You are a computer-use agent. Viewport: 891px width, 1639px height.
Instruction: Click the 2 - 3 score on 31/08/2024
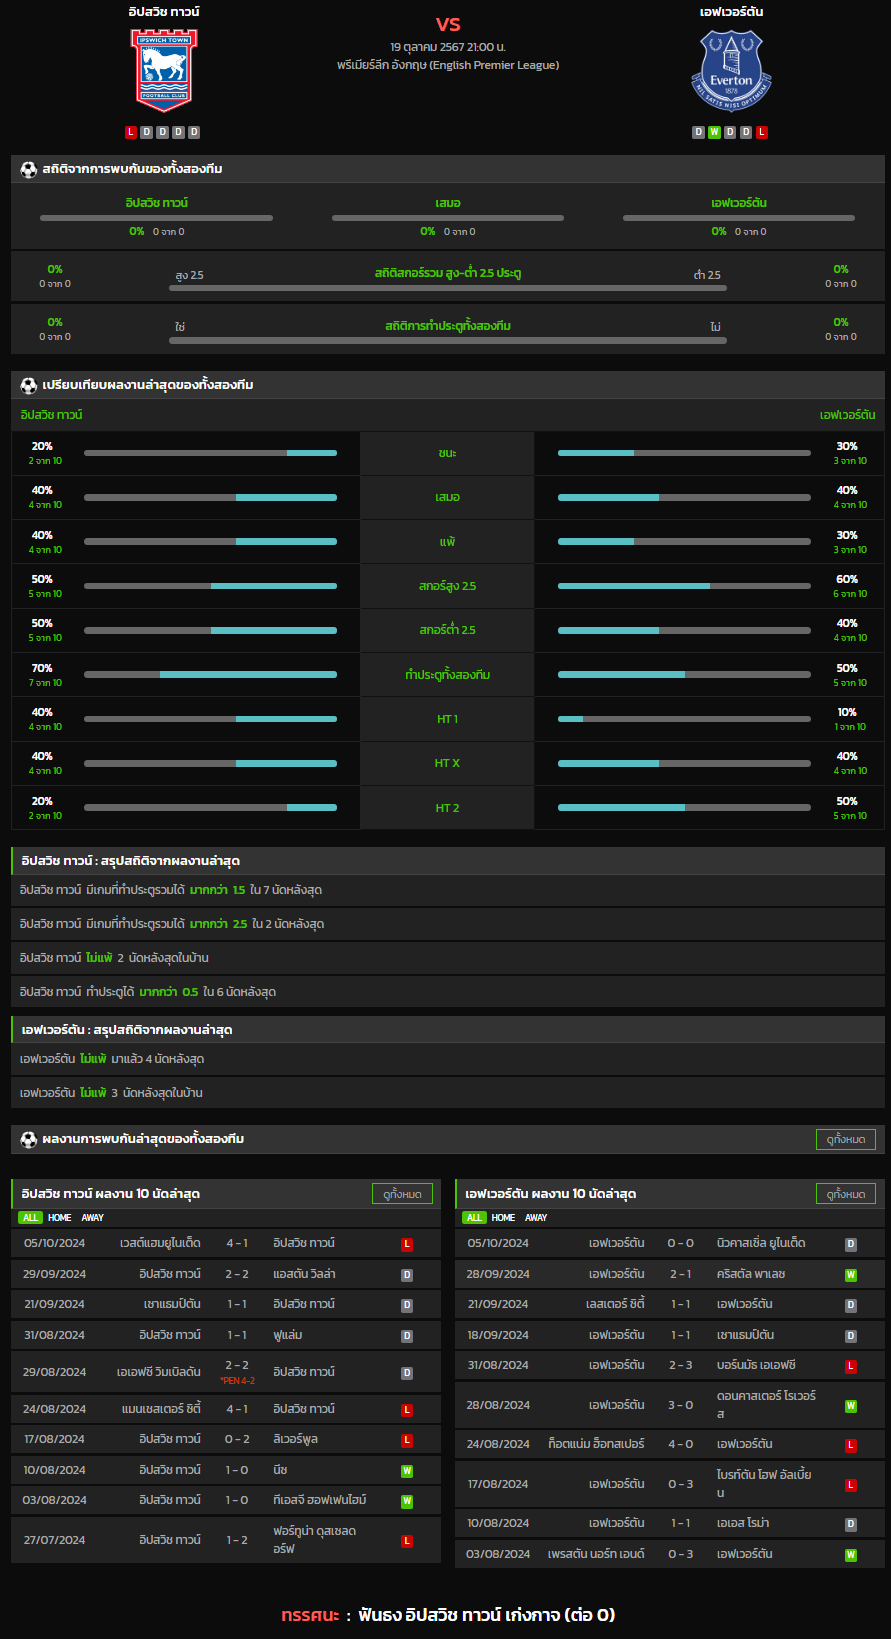[681, 1366]
